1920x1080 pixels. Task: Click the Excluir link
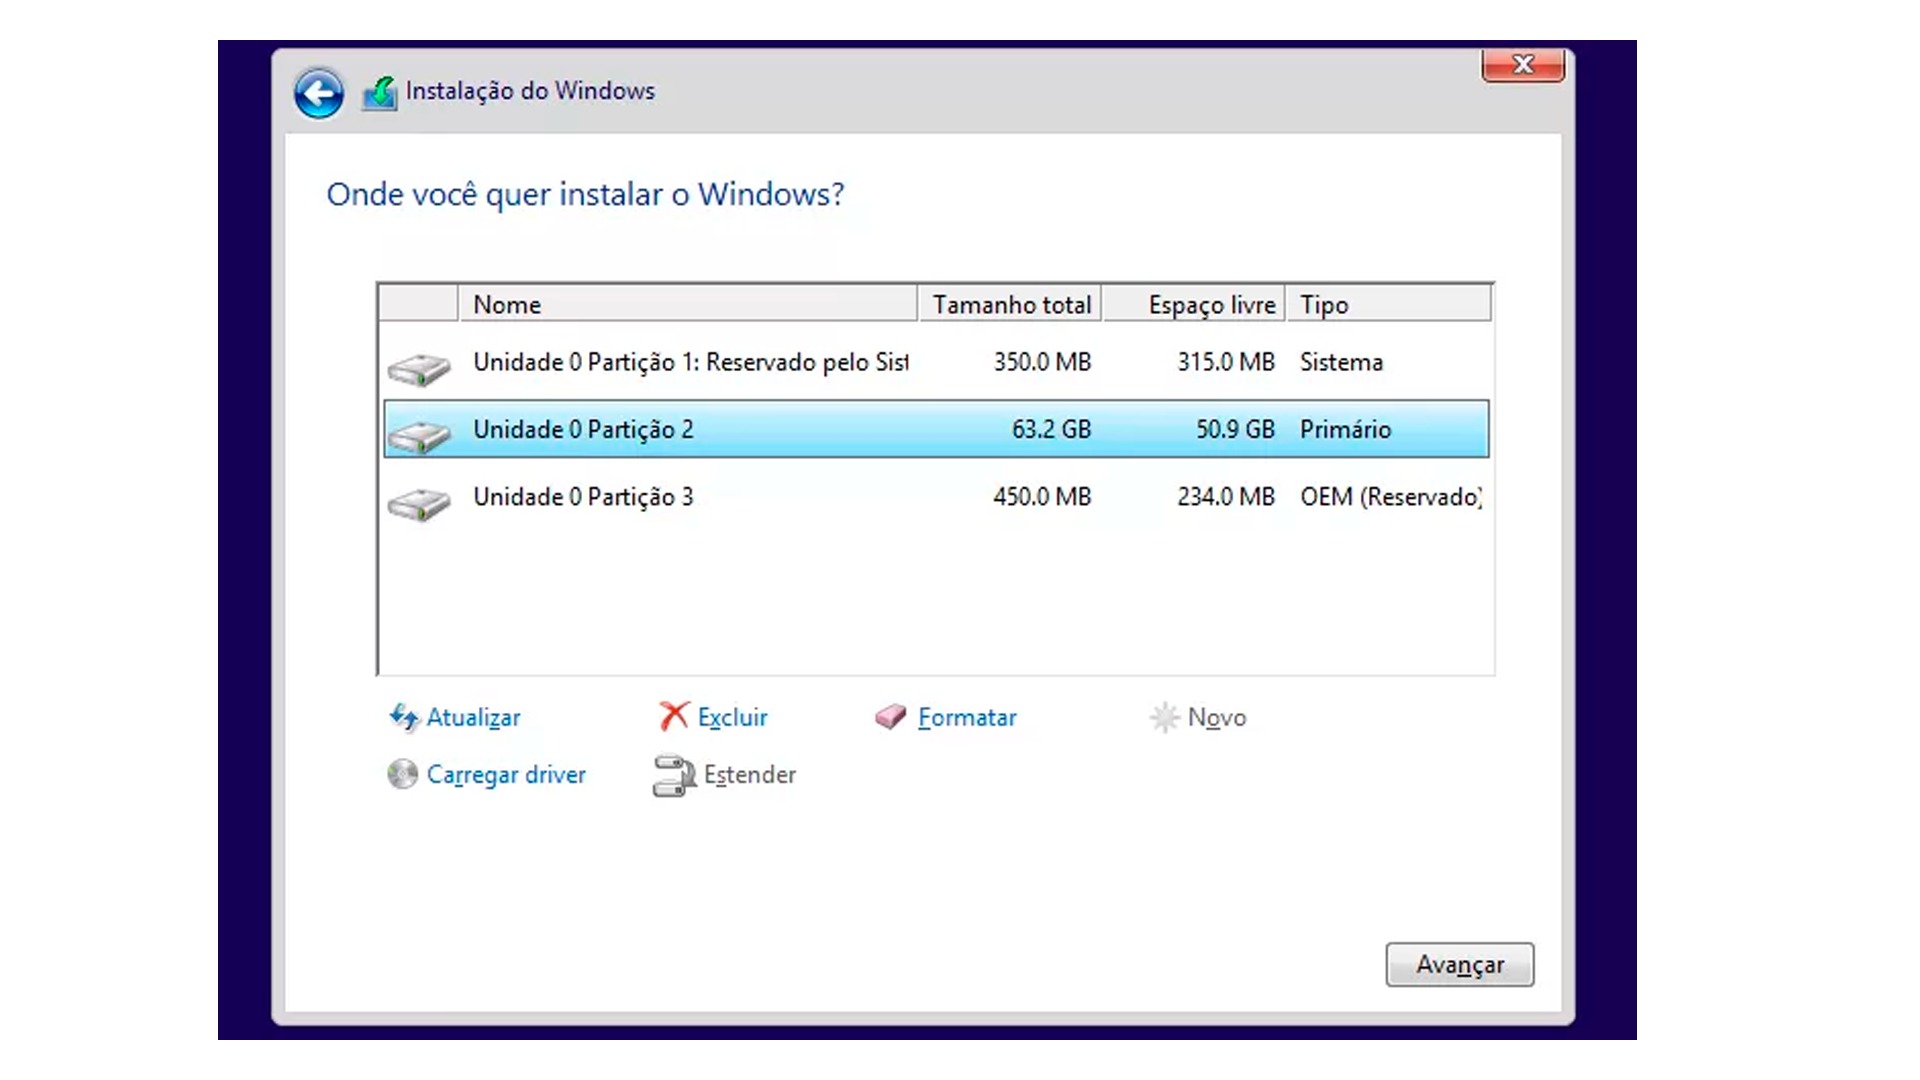[x=732, y=718]
